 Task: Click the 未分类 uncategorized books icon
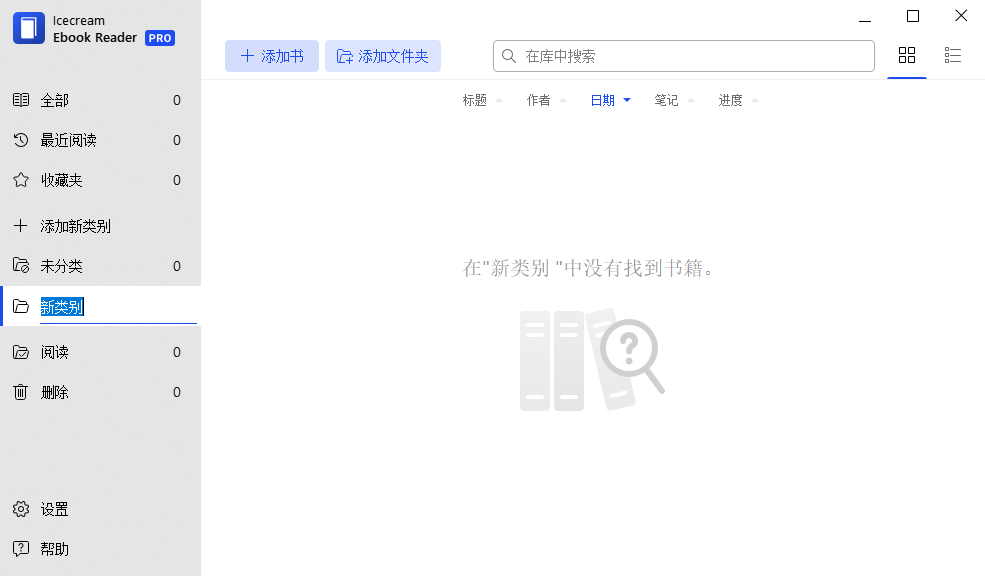20,265
